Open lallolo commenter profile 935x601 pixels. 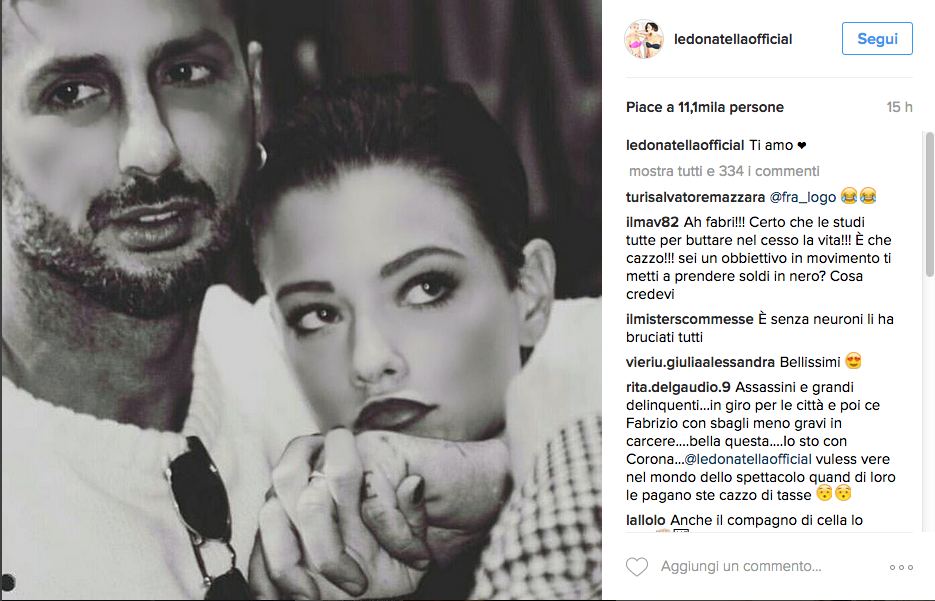point(646,521)
